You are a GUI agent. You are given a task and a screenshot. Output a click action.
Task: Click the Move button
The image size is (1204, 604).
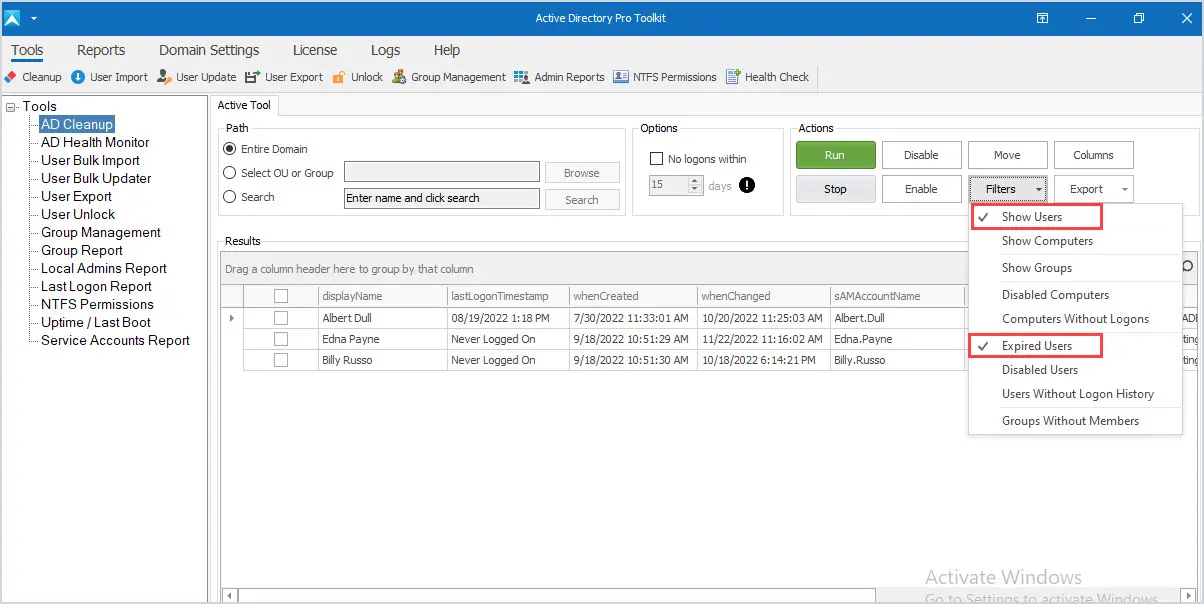point(1007,155)
